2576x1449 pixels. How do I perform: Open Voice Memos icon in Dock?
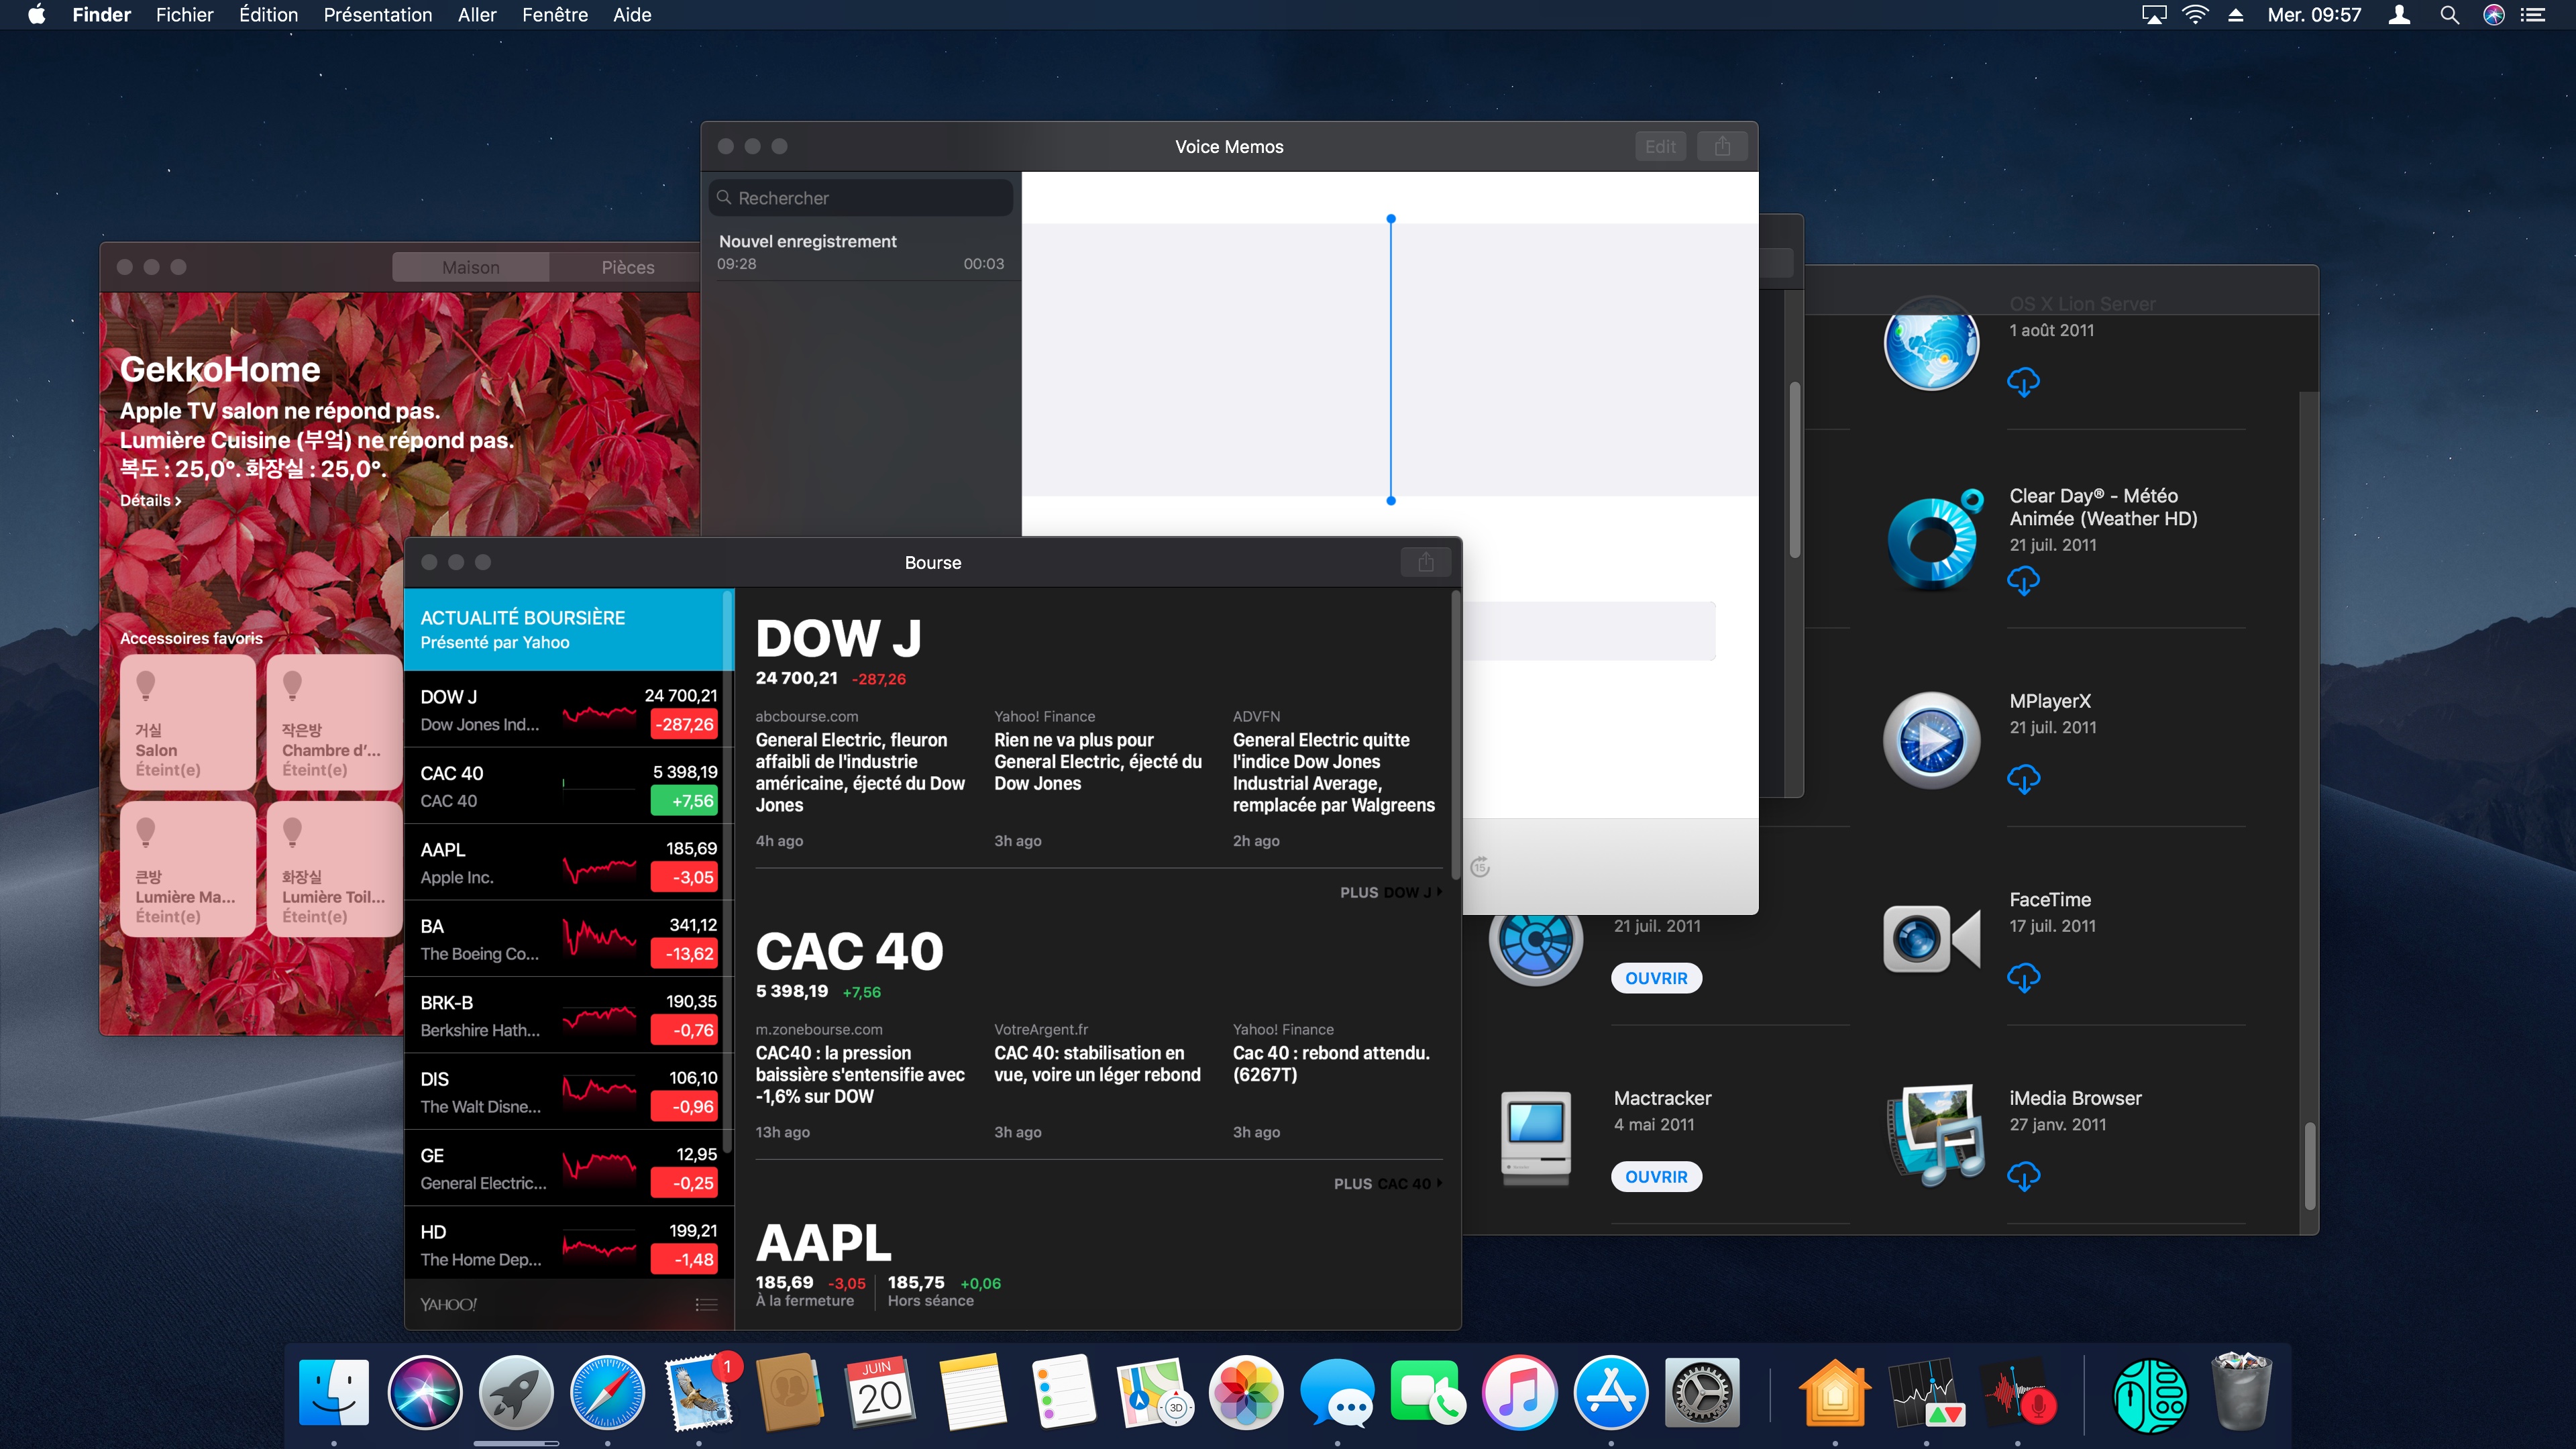pos(2018,1392)
